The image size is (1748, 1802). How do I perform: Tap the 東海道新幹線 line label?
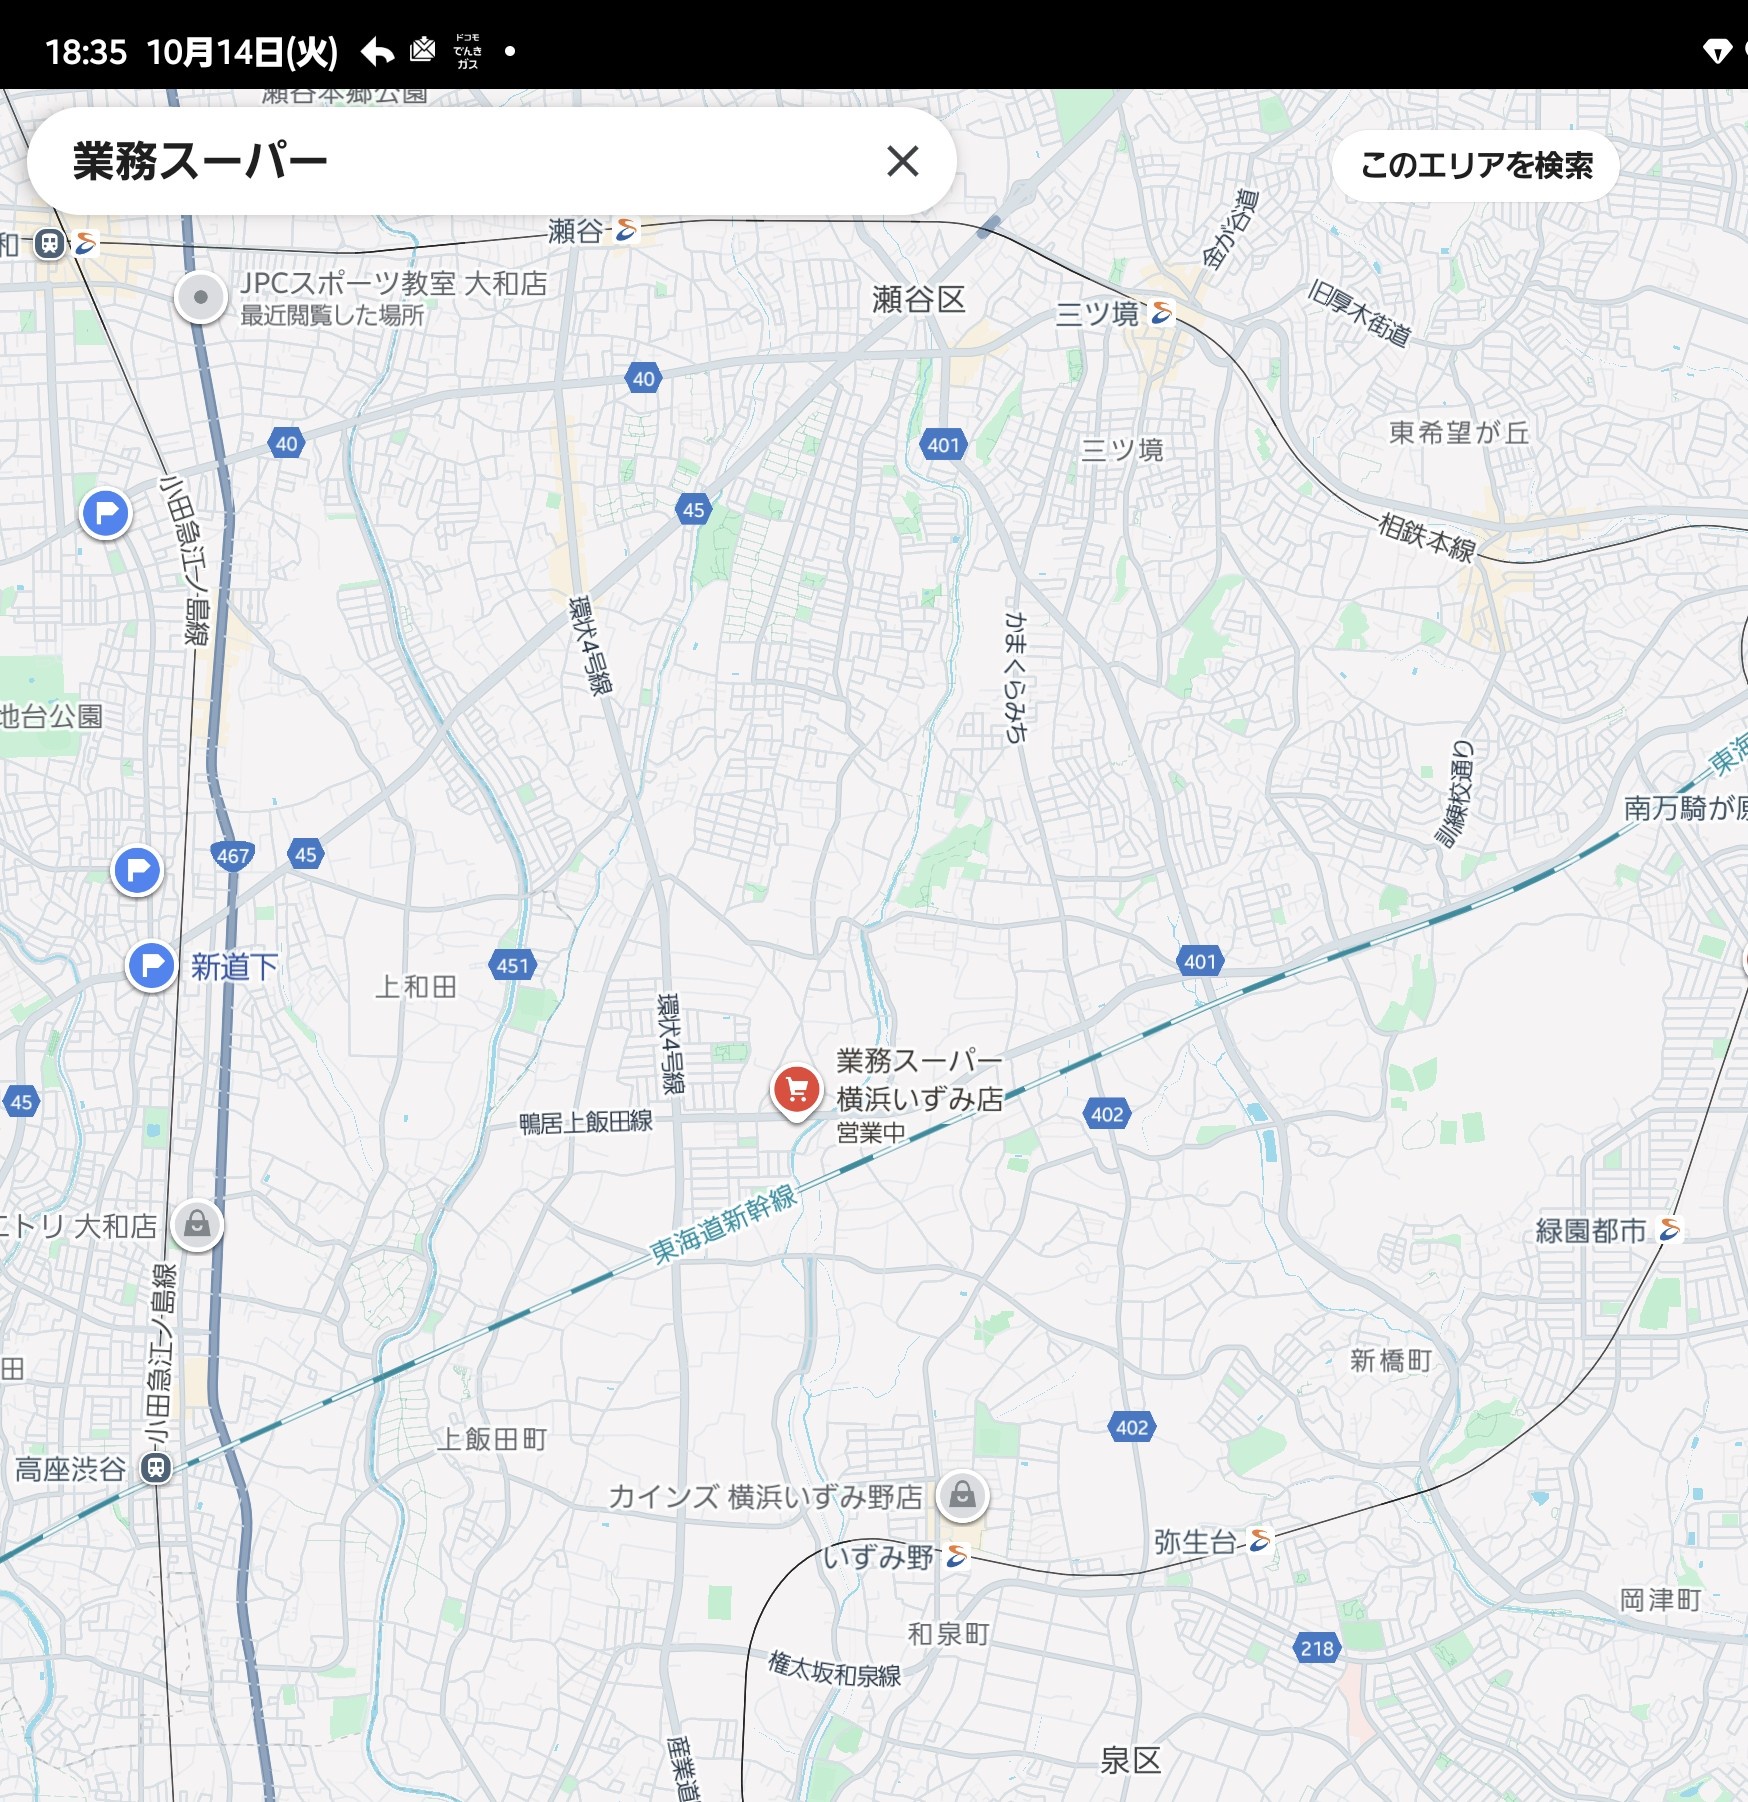click(723, 1225)
